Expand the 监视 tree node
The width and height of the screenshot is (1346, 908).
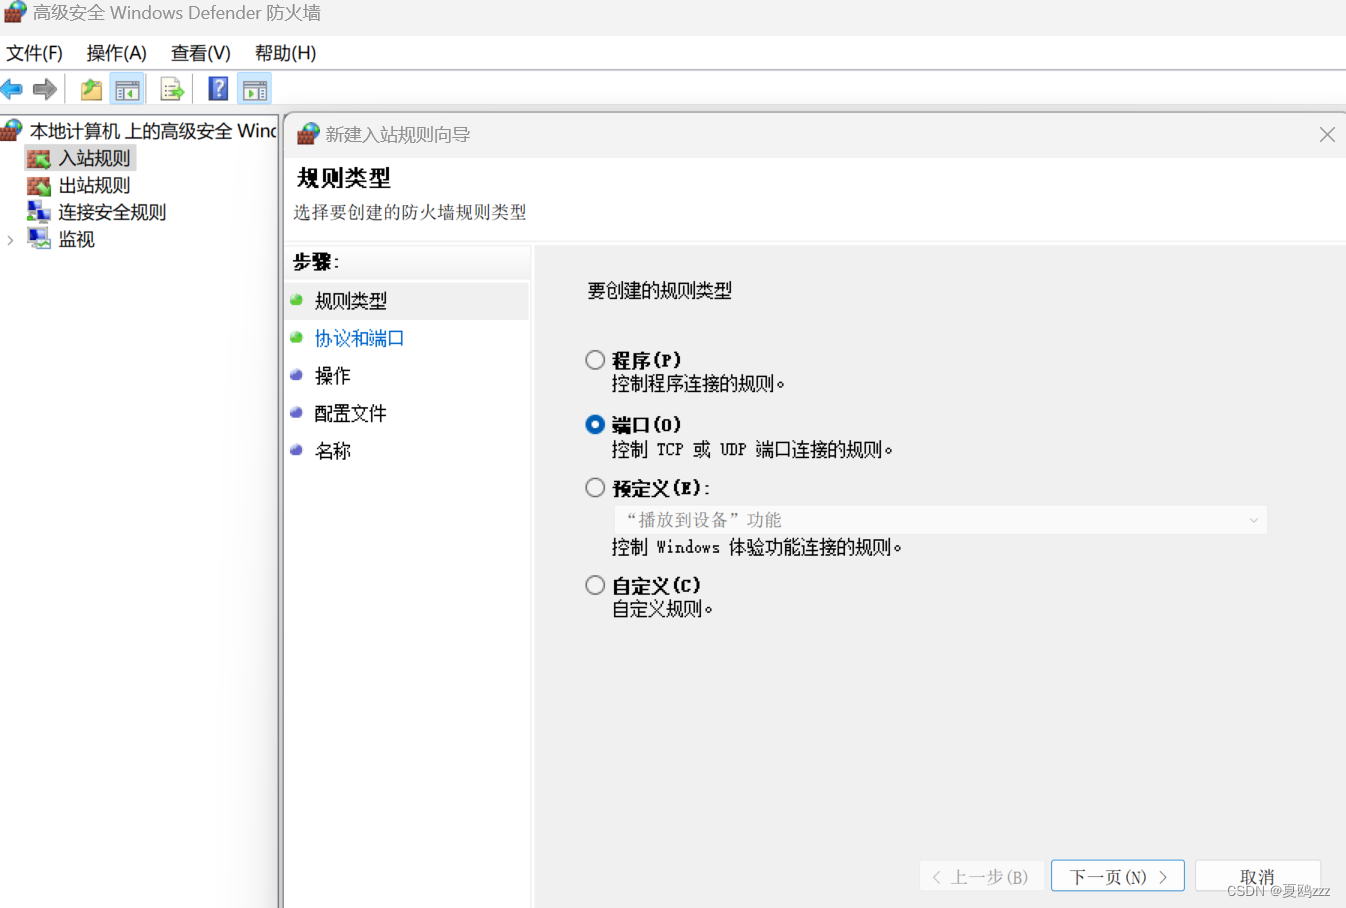[x=10, y=240]
